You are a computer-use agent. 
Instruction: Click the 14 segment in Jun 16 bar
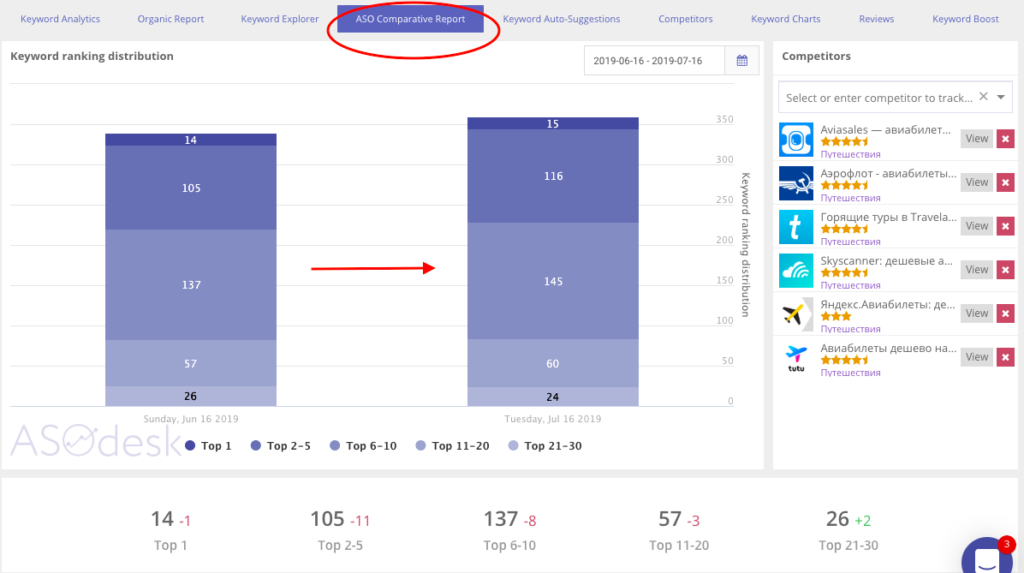pos(191,140)
